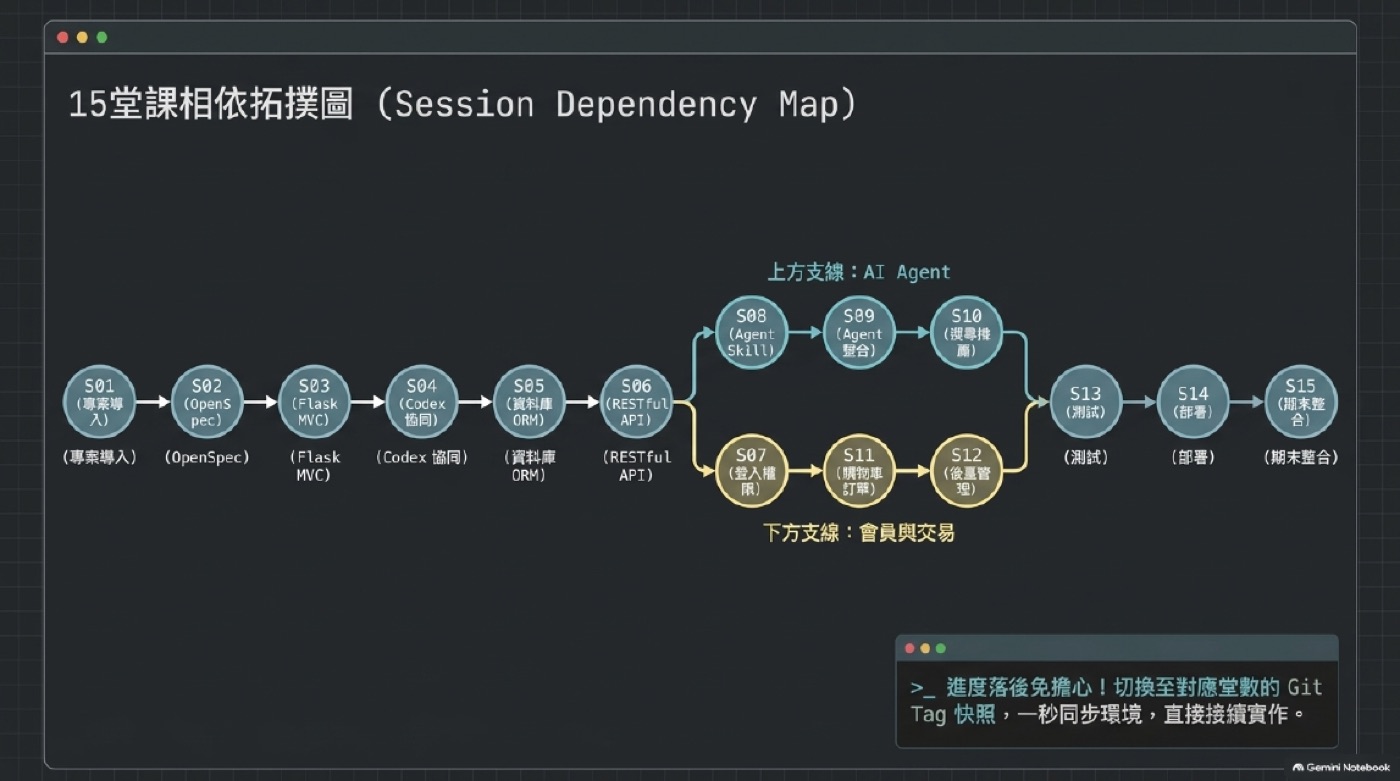Click the S08 Agent Skill node
1400x781 pixels.
pyautogui.click(x=752, y=333)
